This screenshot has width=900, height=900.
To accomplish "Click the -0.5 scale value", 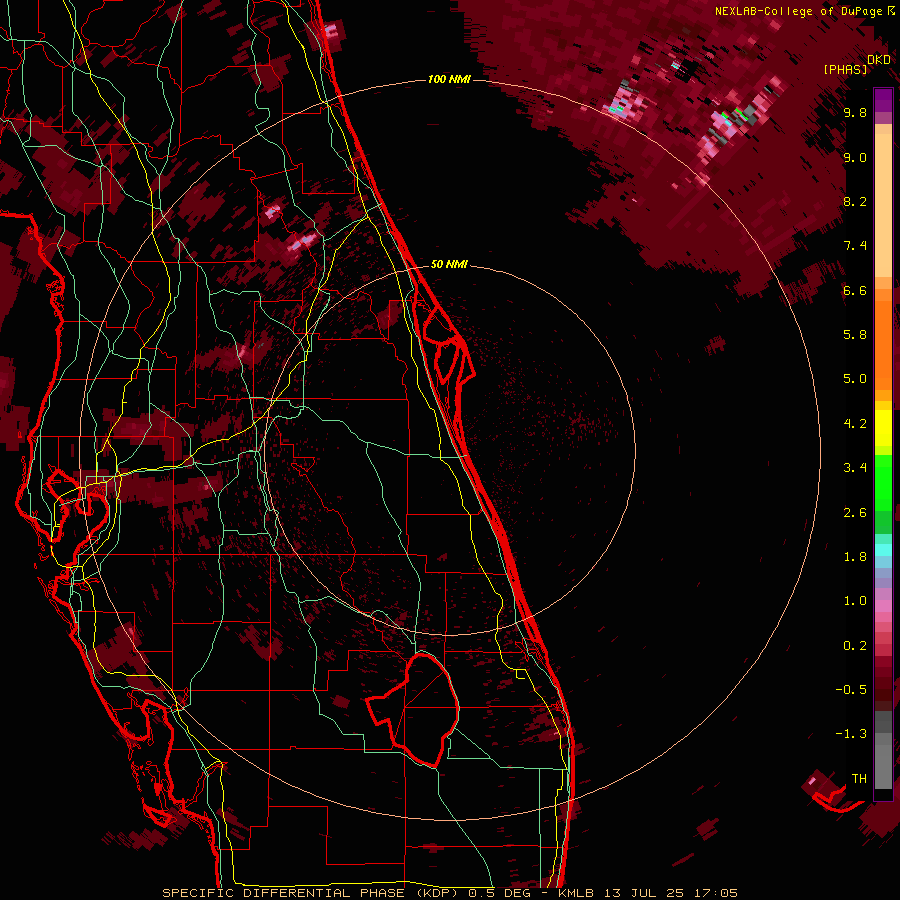I will pos(851,690).
